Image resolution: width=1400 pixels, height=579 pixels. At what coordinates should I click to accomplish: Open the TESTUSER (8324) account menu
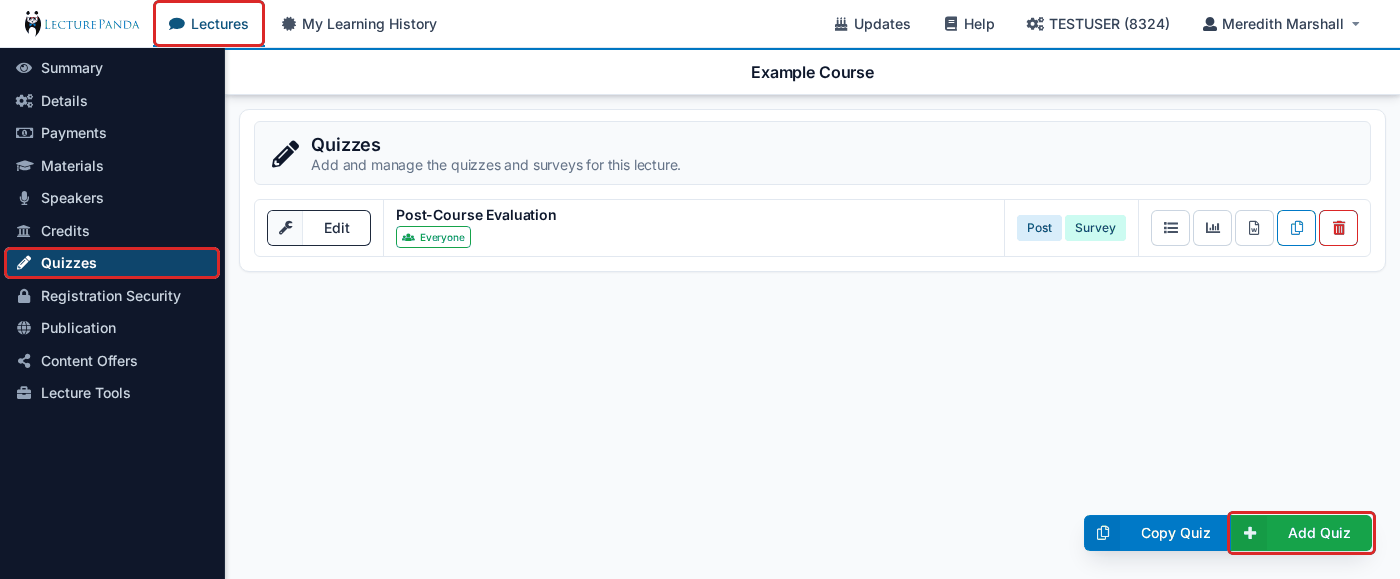point(1098,24)
